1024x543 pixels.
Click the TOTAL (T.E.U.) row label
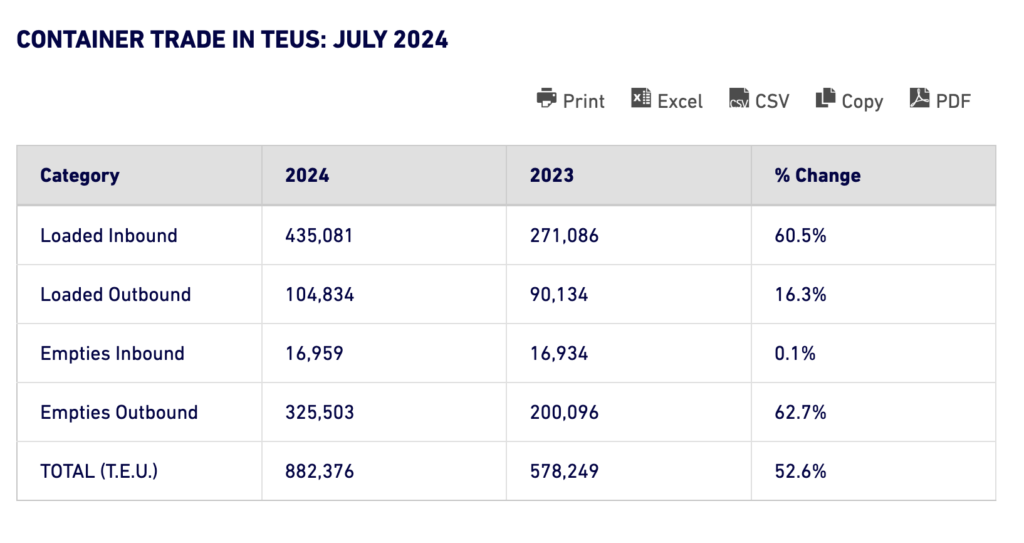click(99, 472)
